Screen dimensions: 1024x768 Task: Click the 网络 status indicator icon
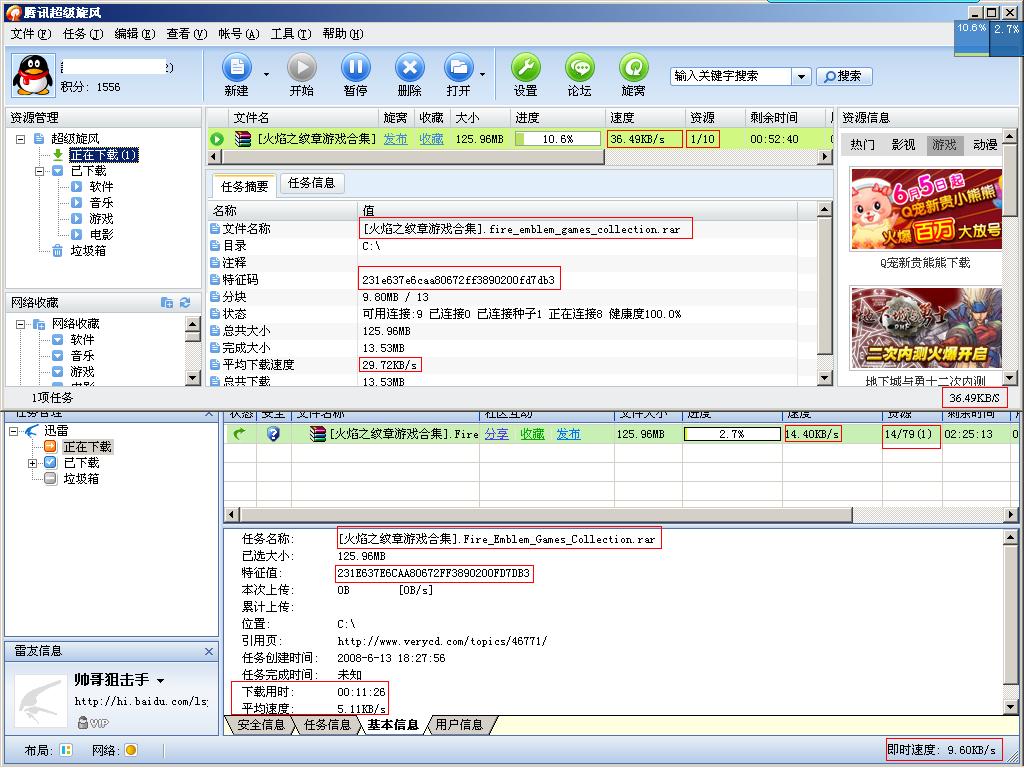pyautogui.click(x=131, y=750)
